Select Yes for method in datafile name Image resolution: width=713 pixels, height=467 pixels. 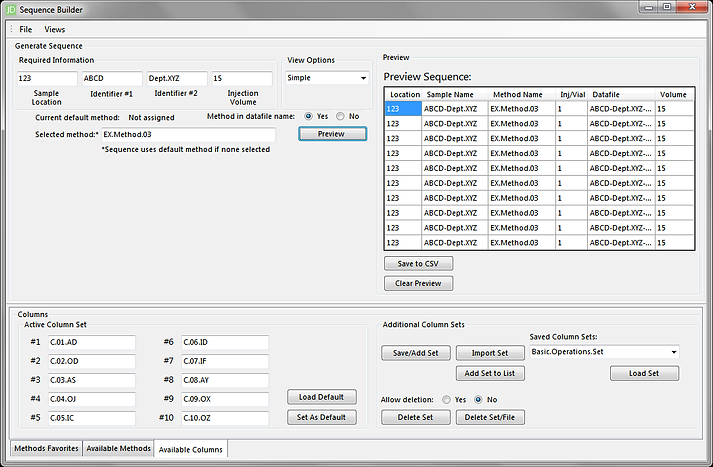click(x=309, y=116)
